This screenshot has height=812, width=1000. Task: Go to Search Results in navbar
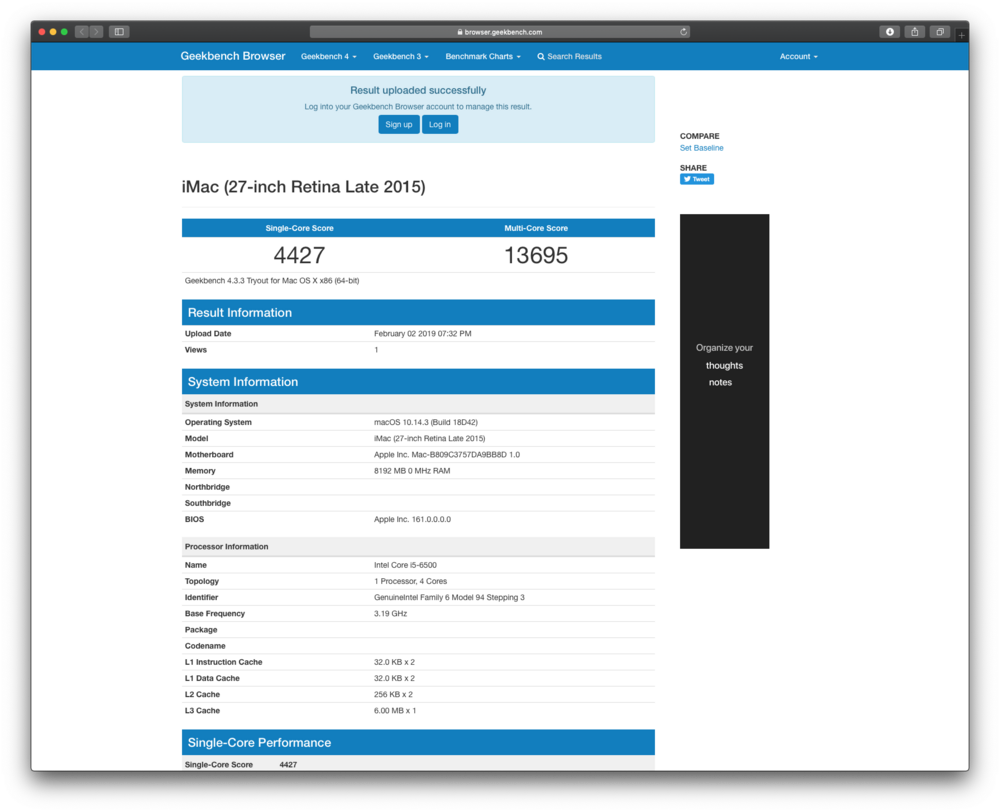click(570, 57)
